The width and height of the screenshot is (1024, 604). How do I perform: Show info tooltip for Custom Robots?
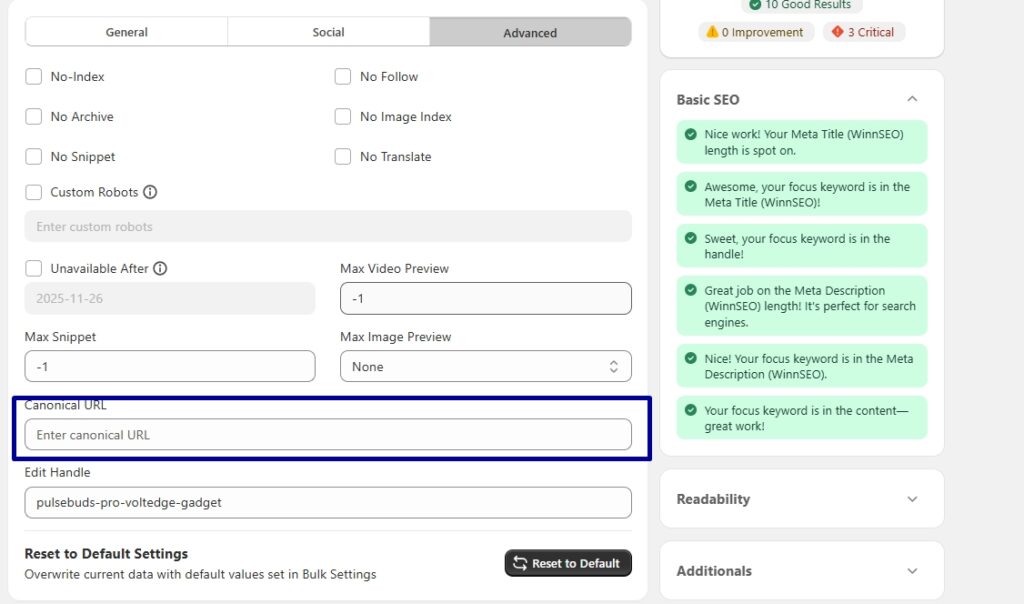pos(150,192)
